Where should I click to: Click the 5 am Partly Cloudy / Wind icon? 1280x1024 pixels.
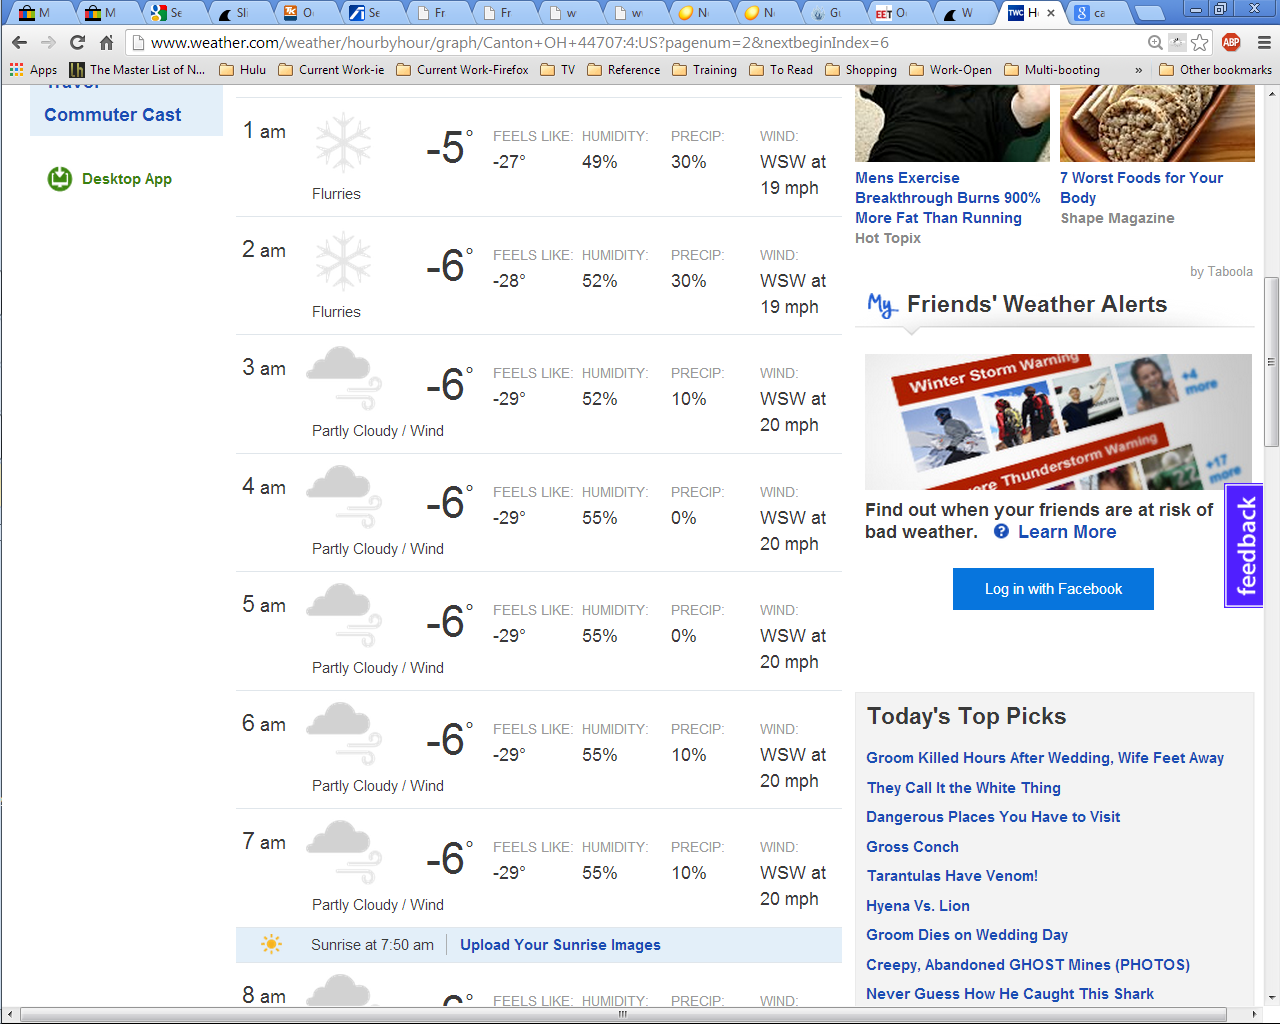(343, 615)
